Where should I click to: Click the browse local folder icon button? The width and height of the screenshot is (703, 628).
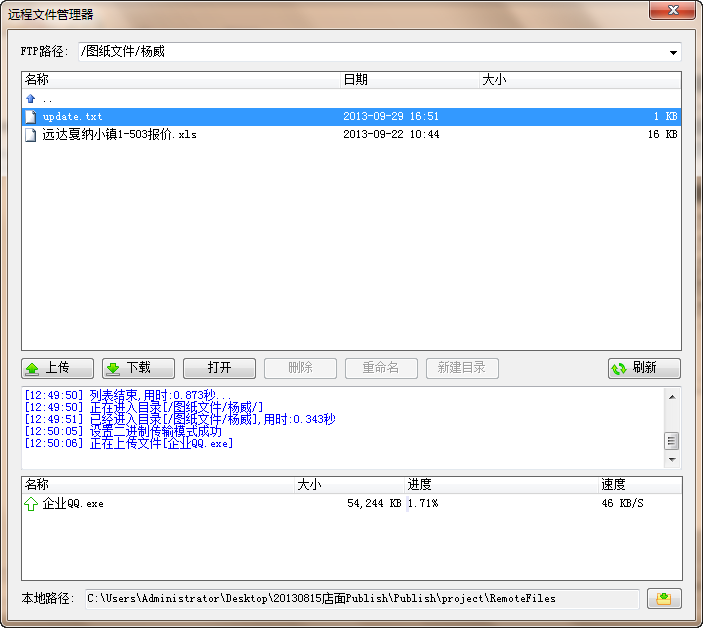(x=664, y=598)
